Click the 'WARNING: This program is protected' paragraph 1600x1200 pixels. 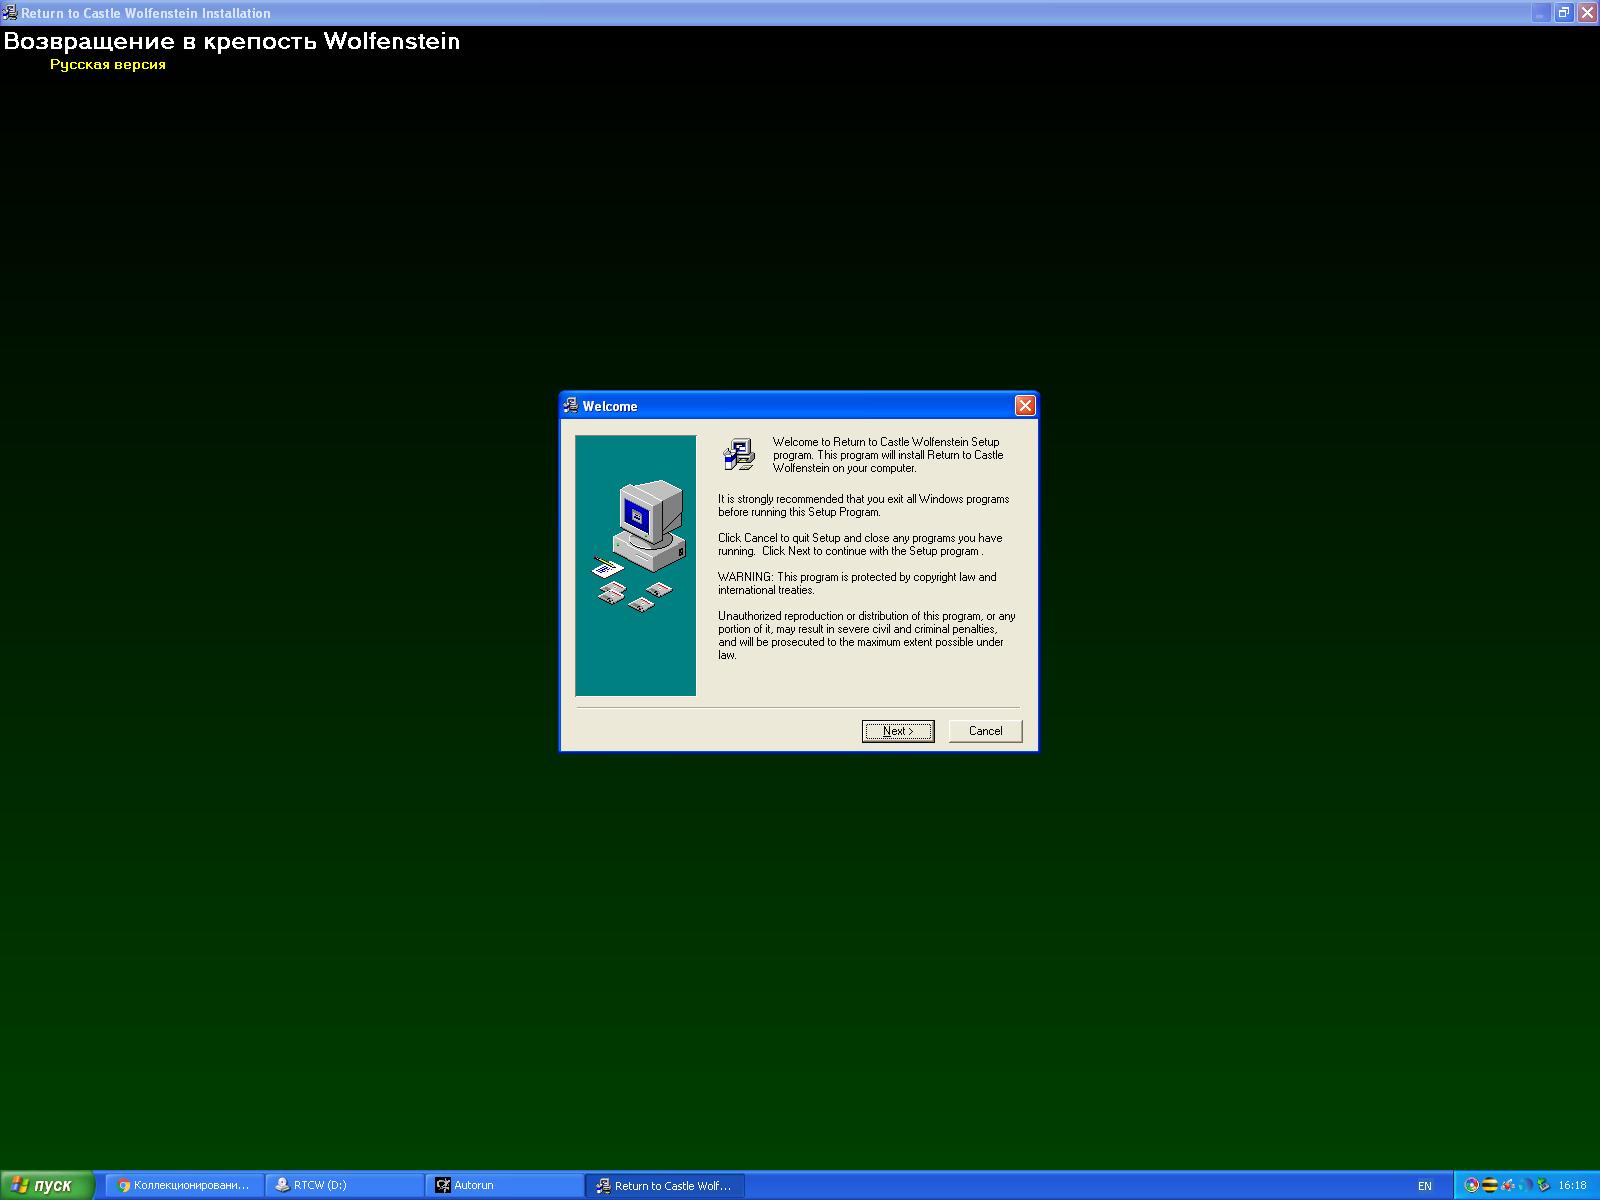[x=857, y=584]
